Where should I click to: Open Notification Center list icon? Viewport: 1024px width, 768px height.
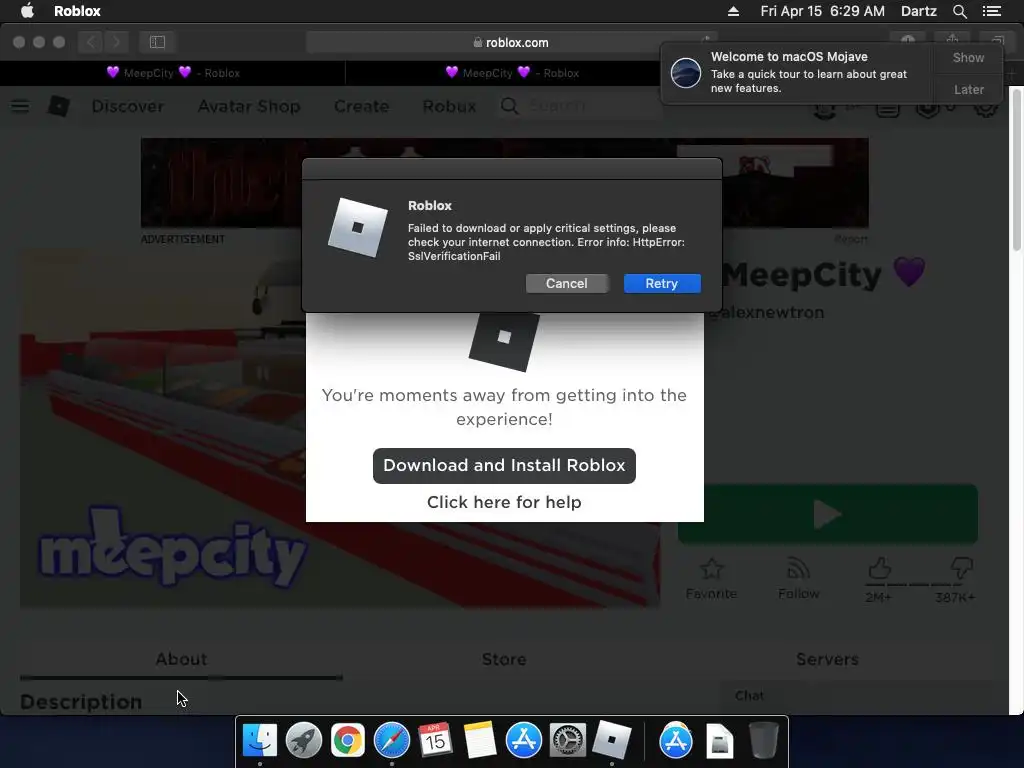(x=991, y=11)
